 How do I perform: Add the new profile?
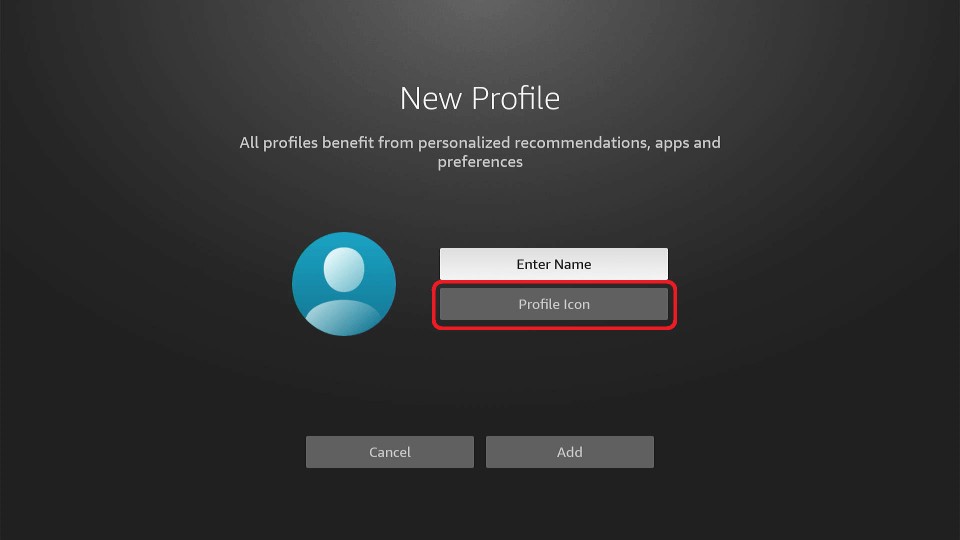pos(569,452)
